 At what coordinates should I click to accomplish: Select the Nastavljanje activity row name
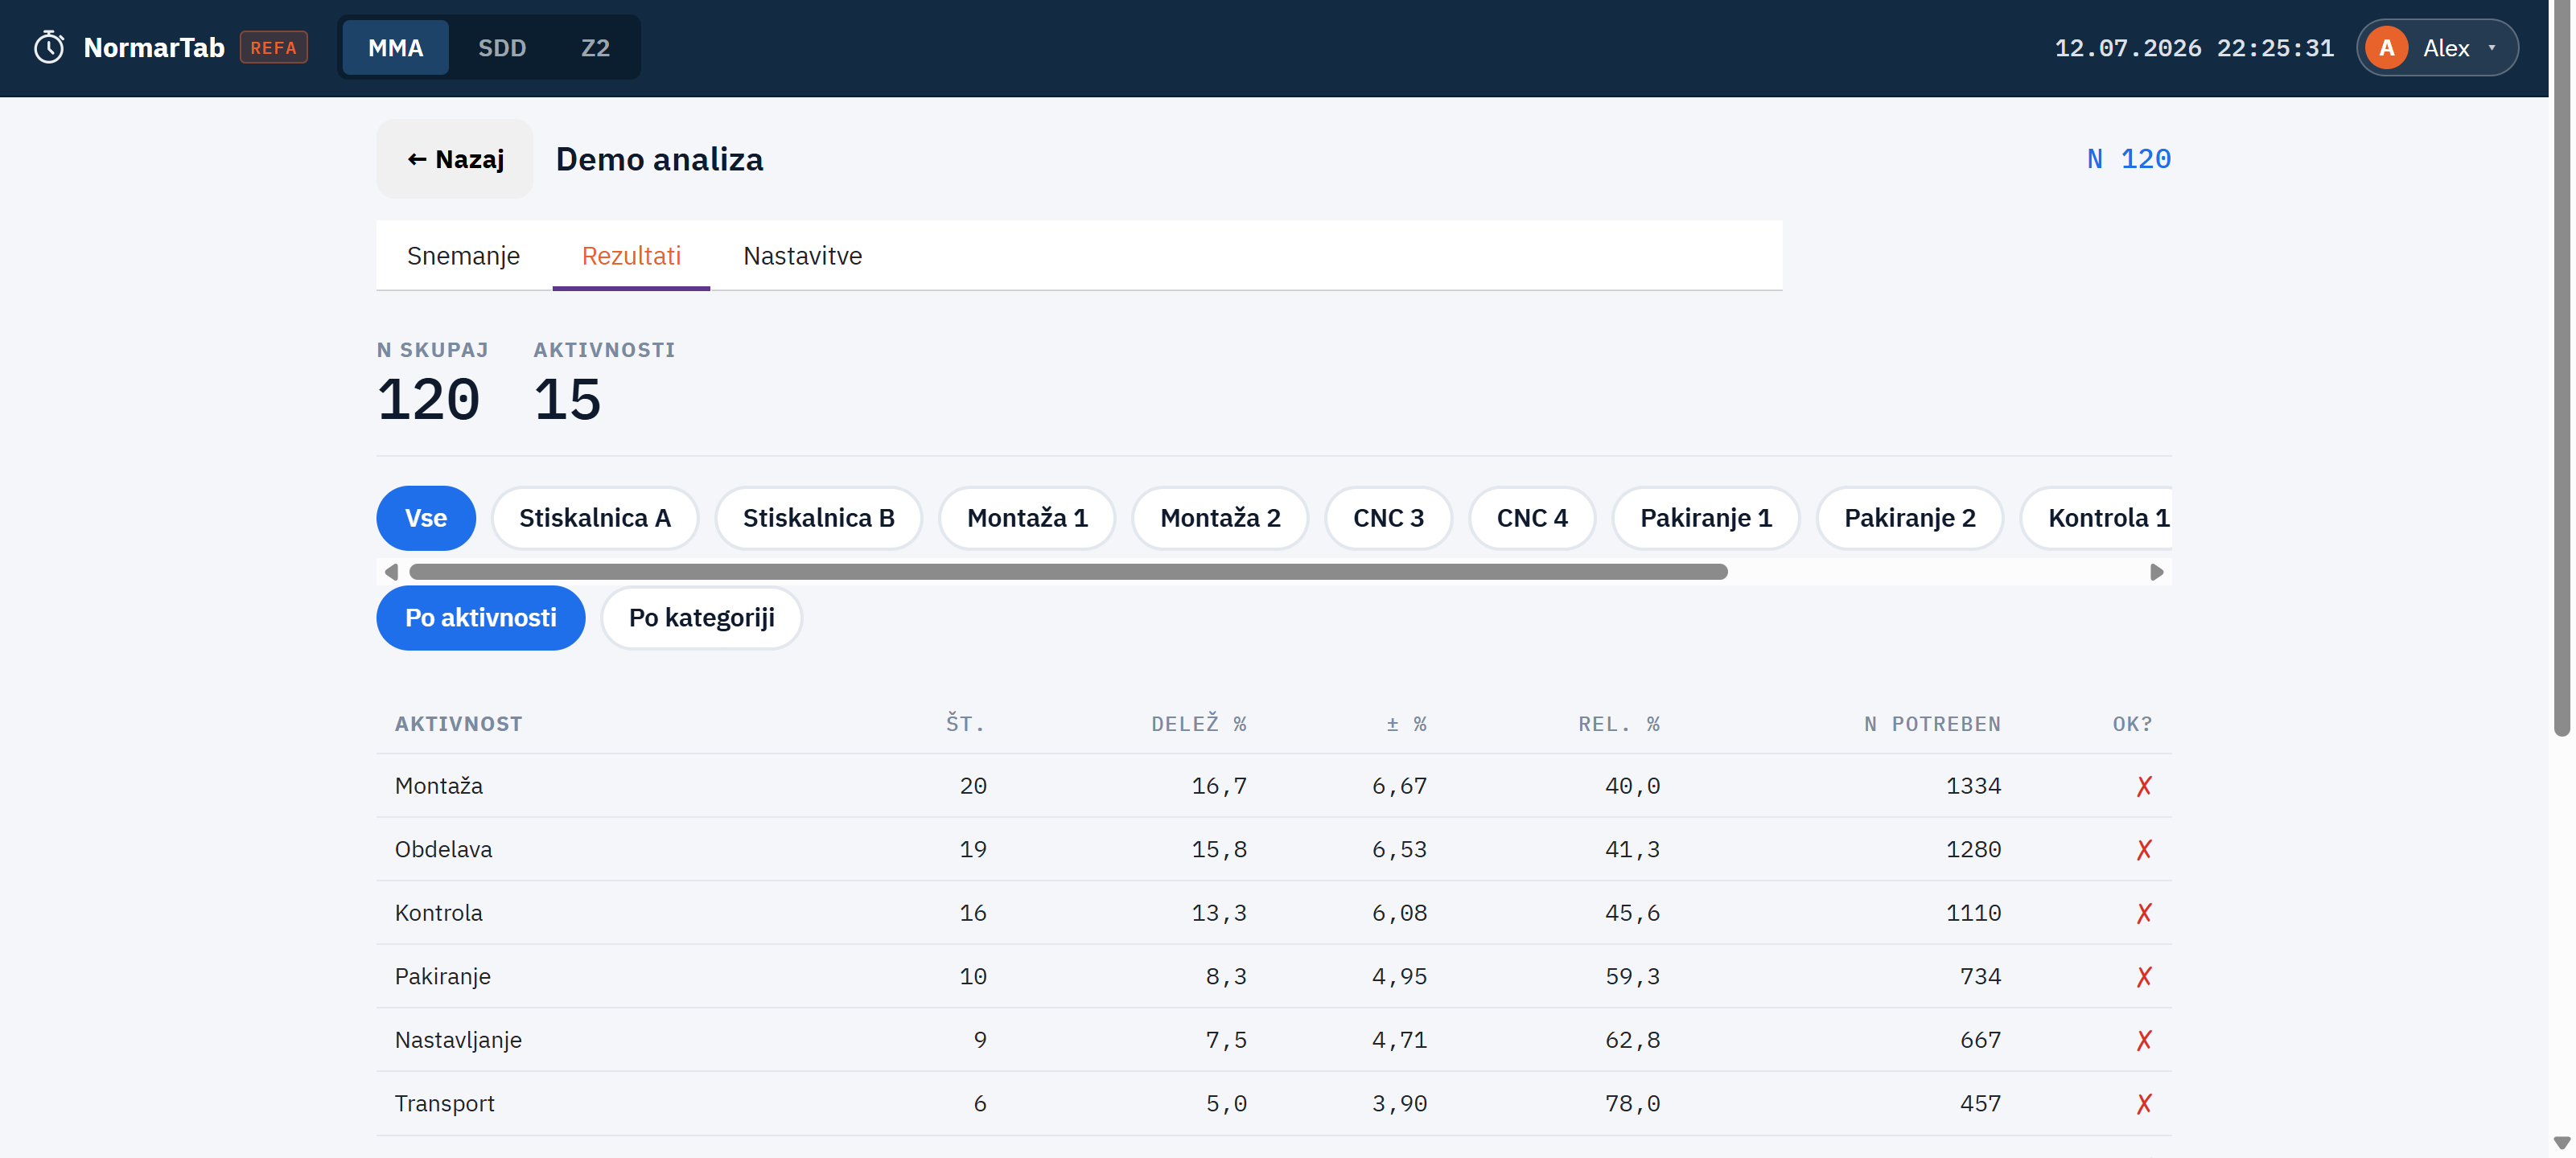coord(458,1040)
